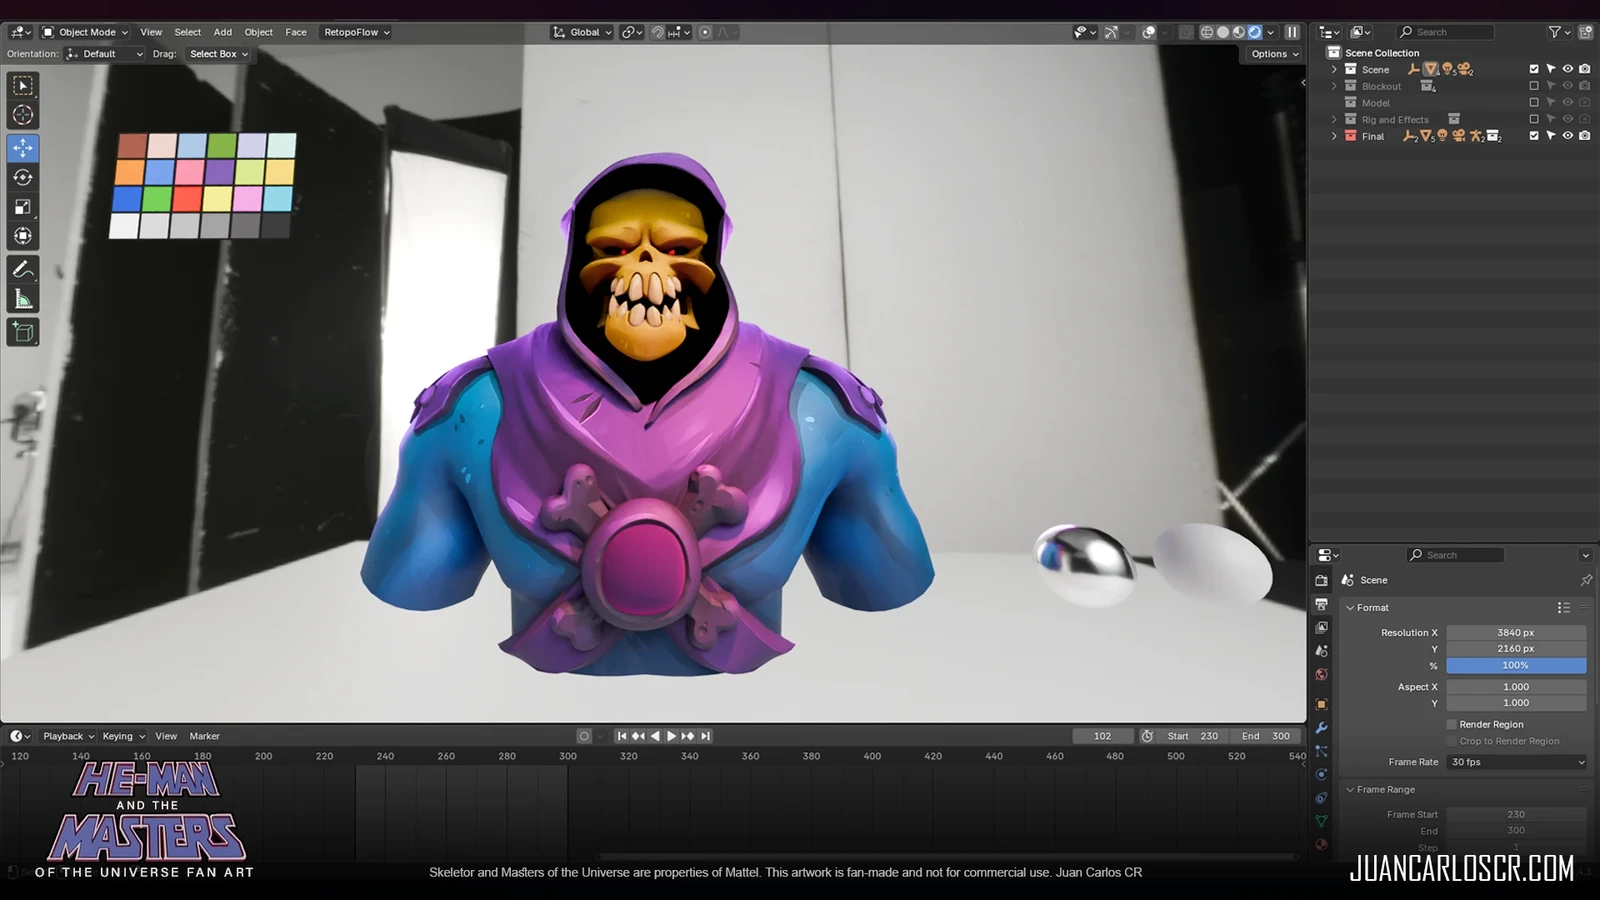Open the View Layer properties tab
The image size is (1600, 900).
(1321, 627)
